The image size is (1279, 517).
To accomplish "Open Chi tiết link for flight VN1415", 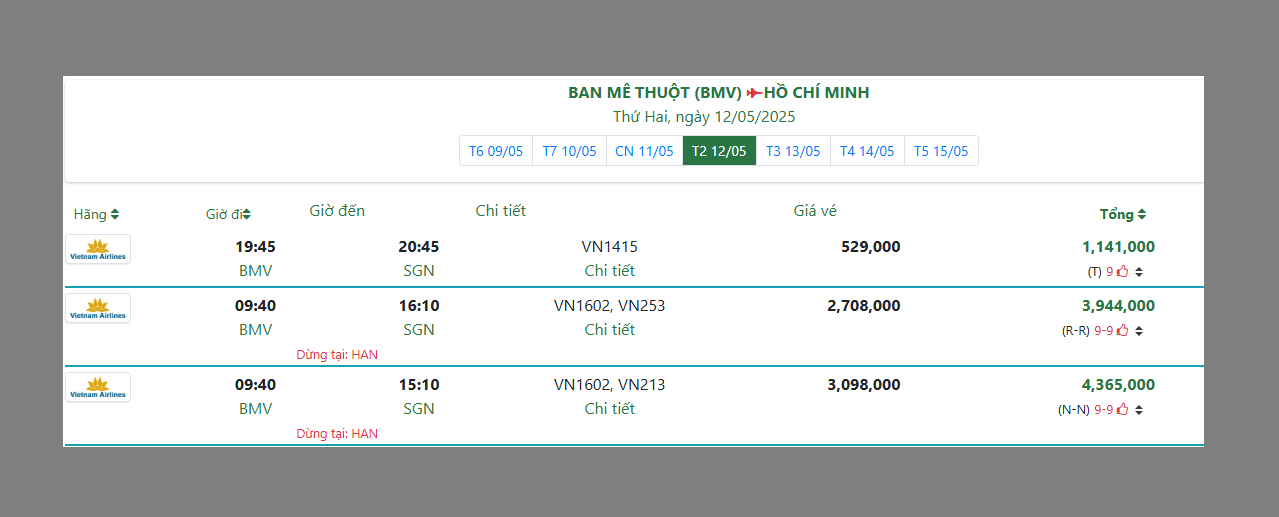I will [x=609, y=271].
